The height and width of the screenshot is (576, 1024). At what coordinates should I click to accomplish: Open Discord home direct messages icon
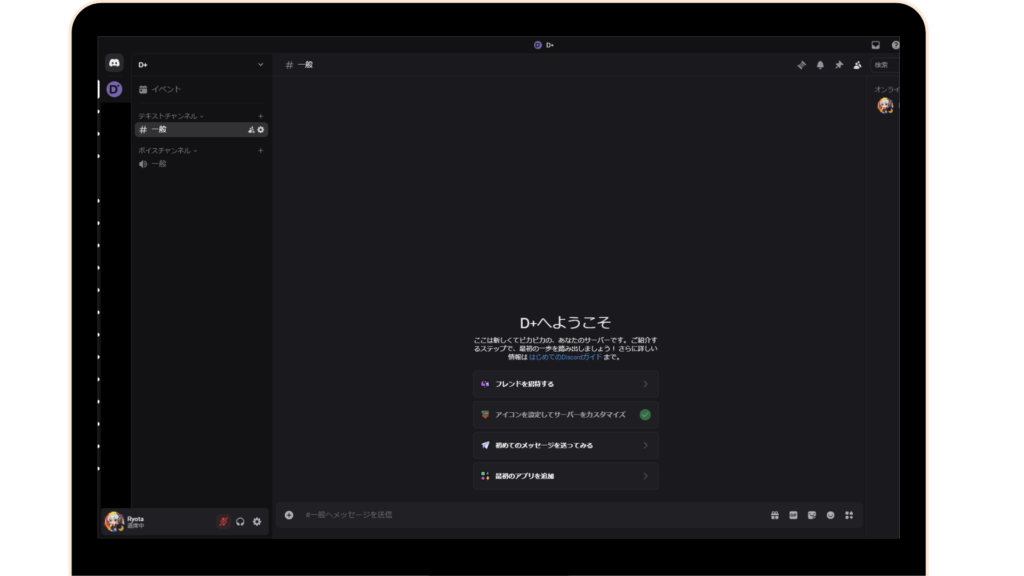point(114,63)
